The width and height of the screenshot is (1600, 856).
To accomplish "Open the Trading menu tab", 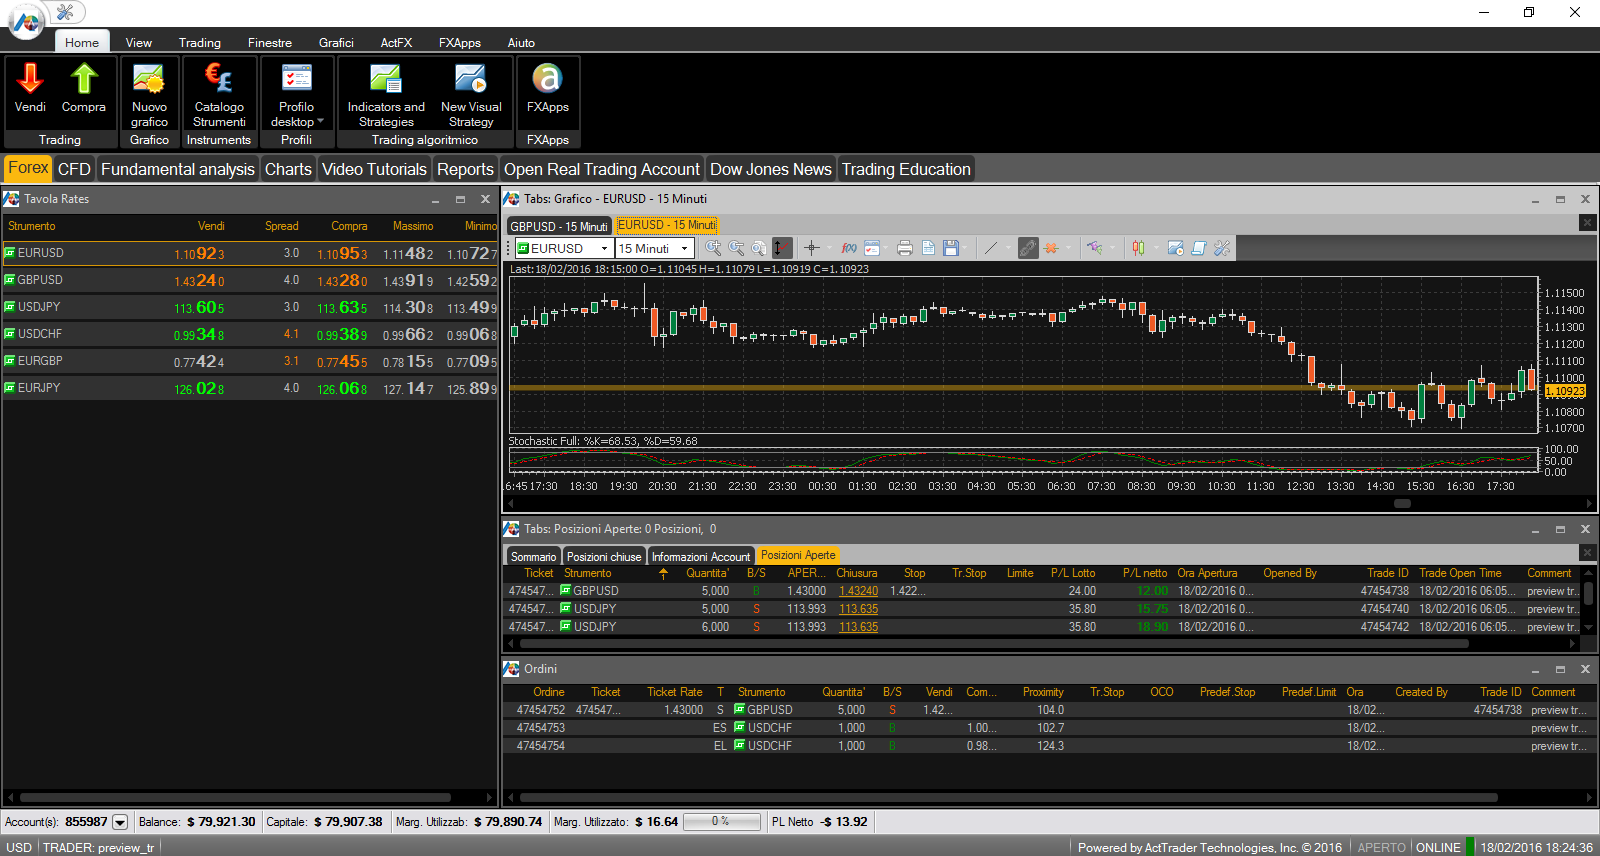I will click(x=200, y=43).
